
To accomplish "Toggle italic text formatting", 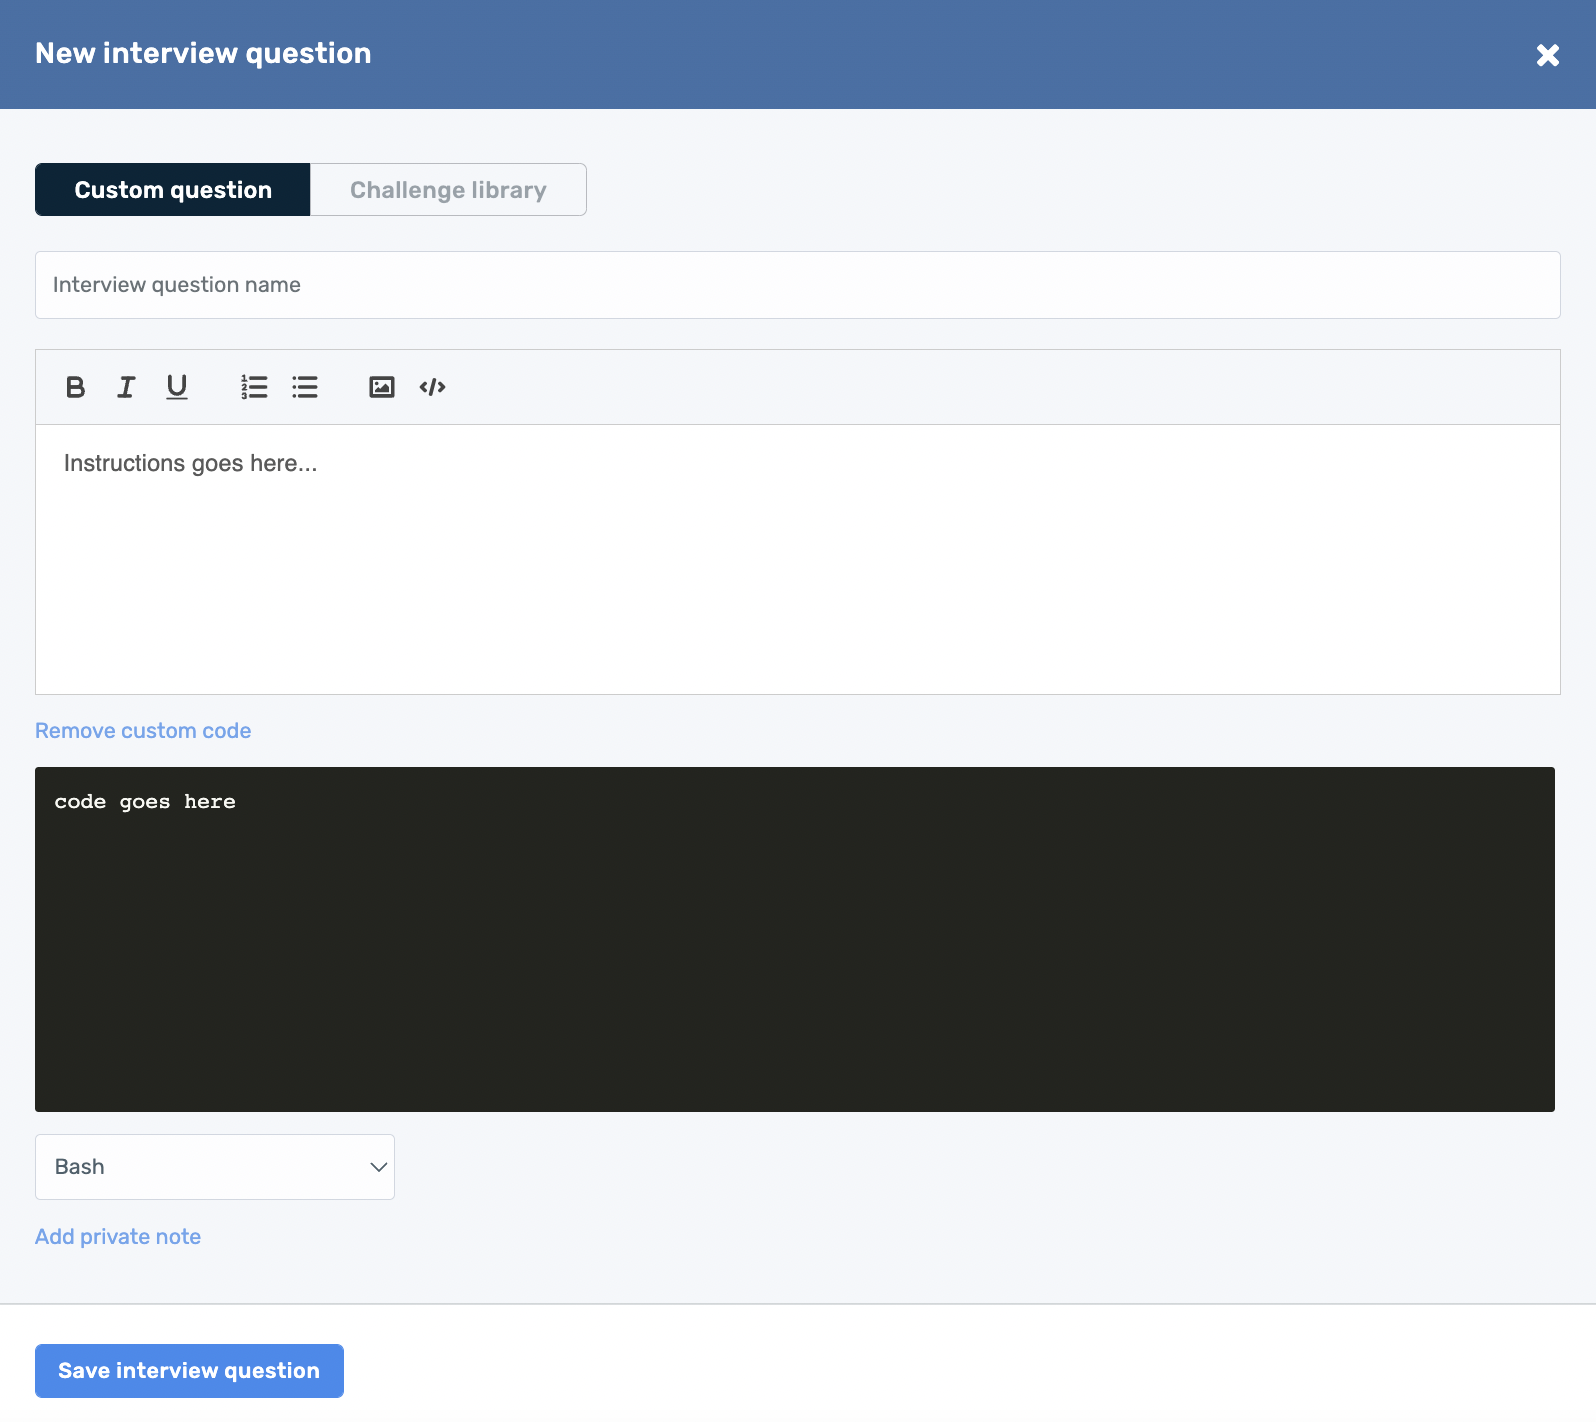I will (126, 387).
